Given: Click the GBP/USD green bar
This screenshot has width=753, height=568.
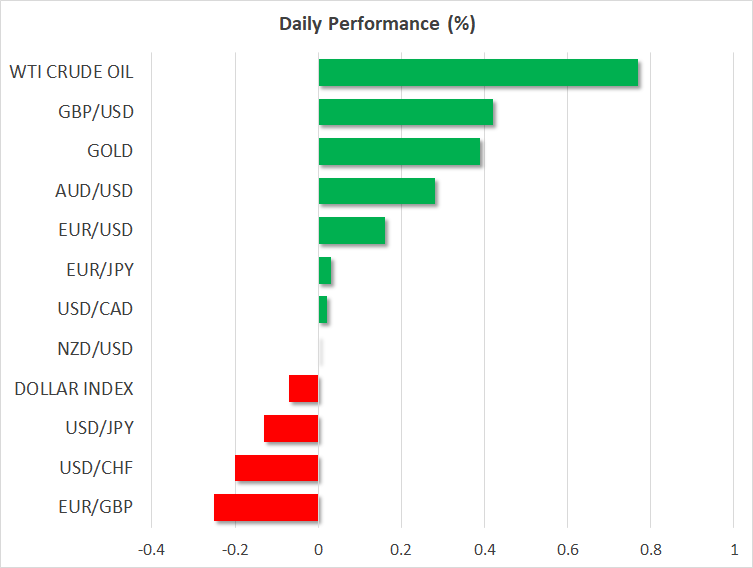Looking at the screenshot, I should pyautogui.click(x=405, y=112).
